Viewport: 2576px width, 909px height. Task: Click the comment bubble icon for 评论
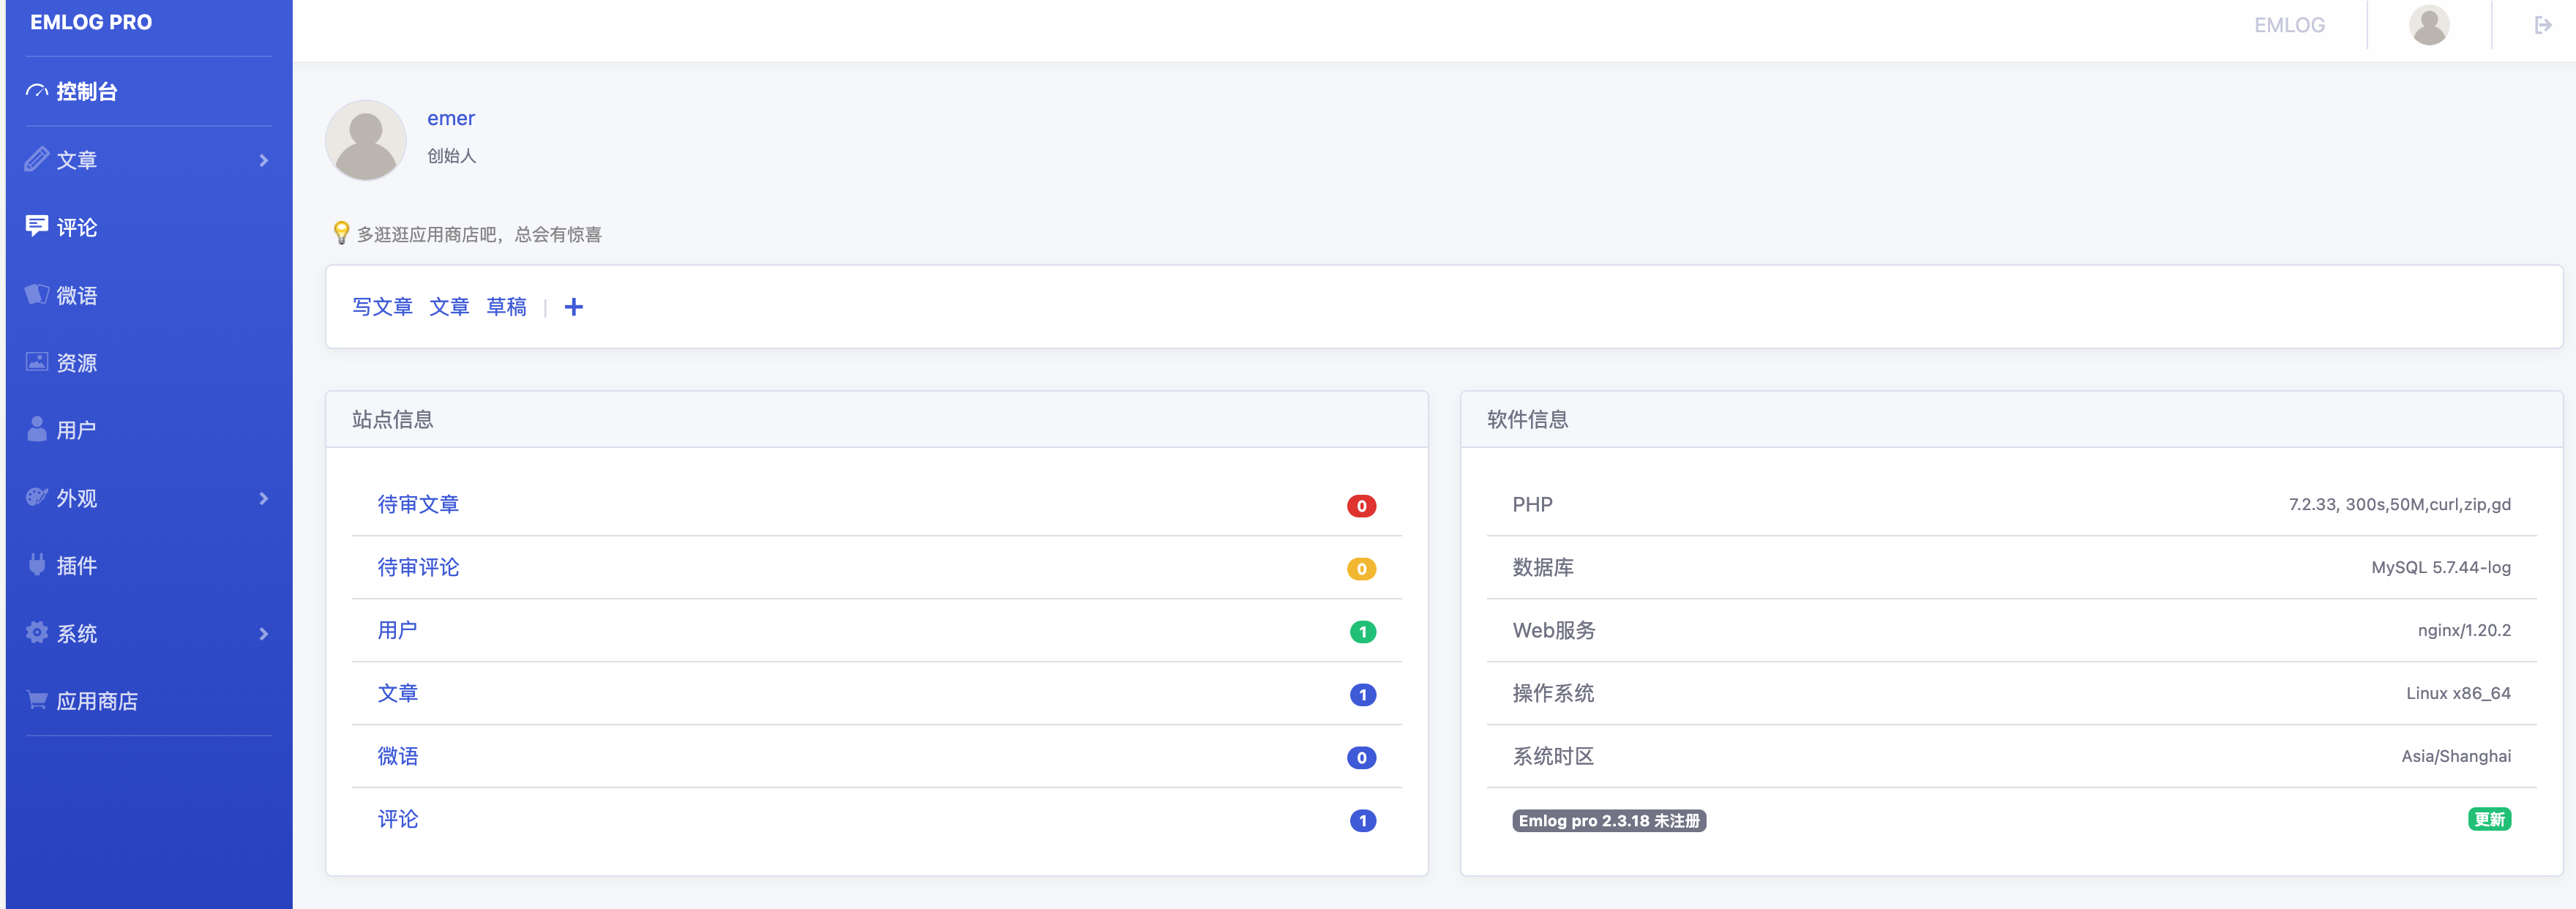pyautogui.click(x=37, y=226)
